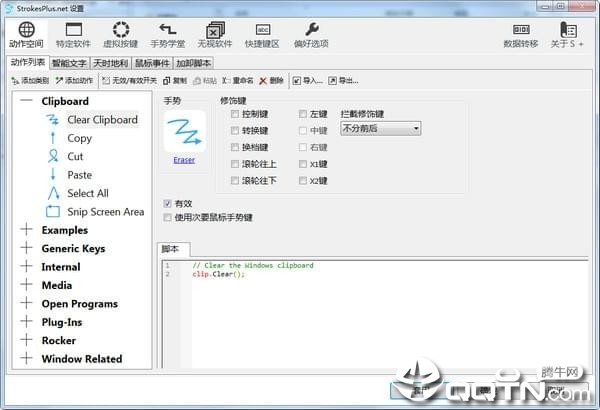Viewport: 600px width, 410px height.
Task: Click the red X 删除 delete button
Action: (x=271, y=80)
